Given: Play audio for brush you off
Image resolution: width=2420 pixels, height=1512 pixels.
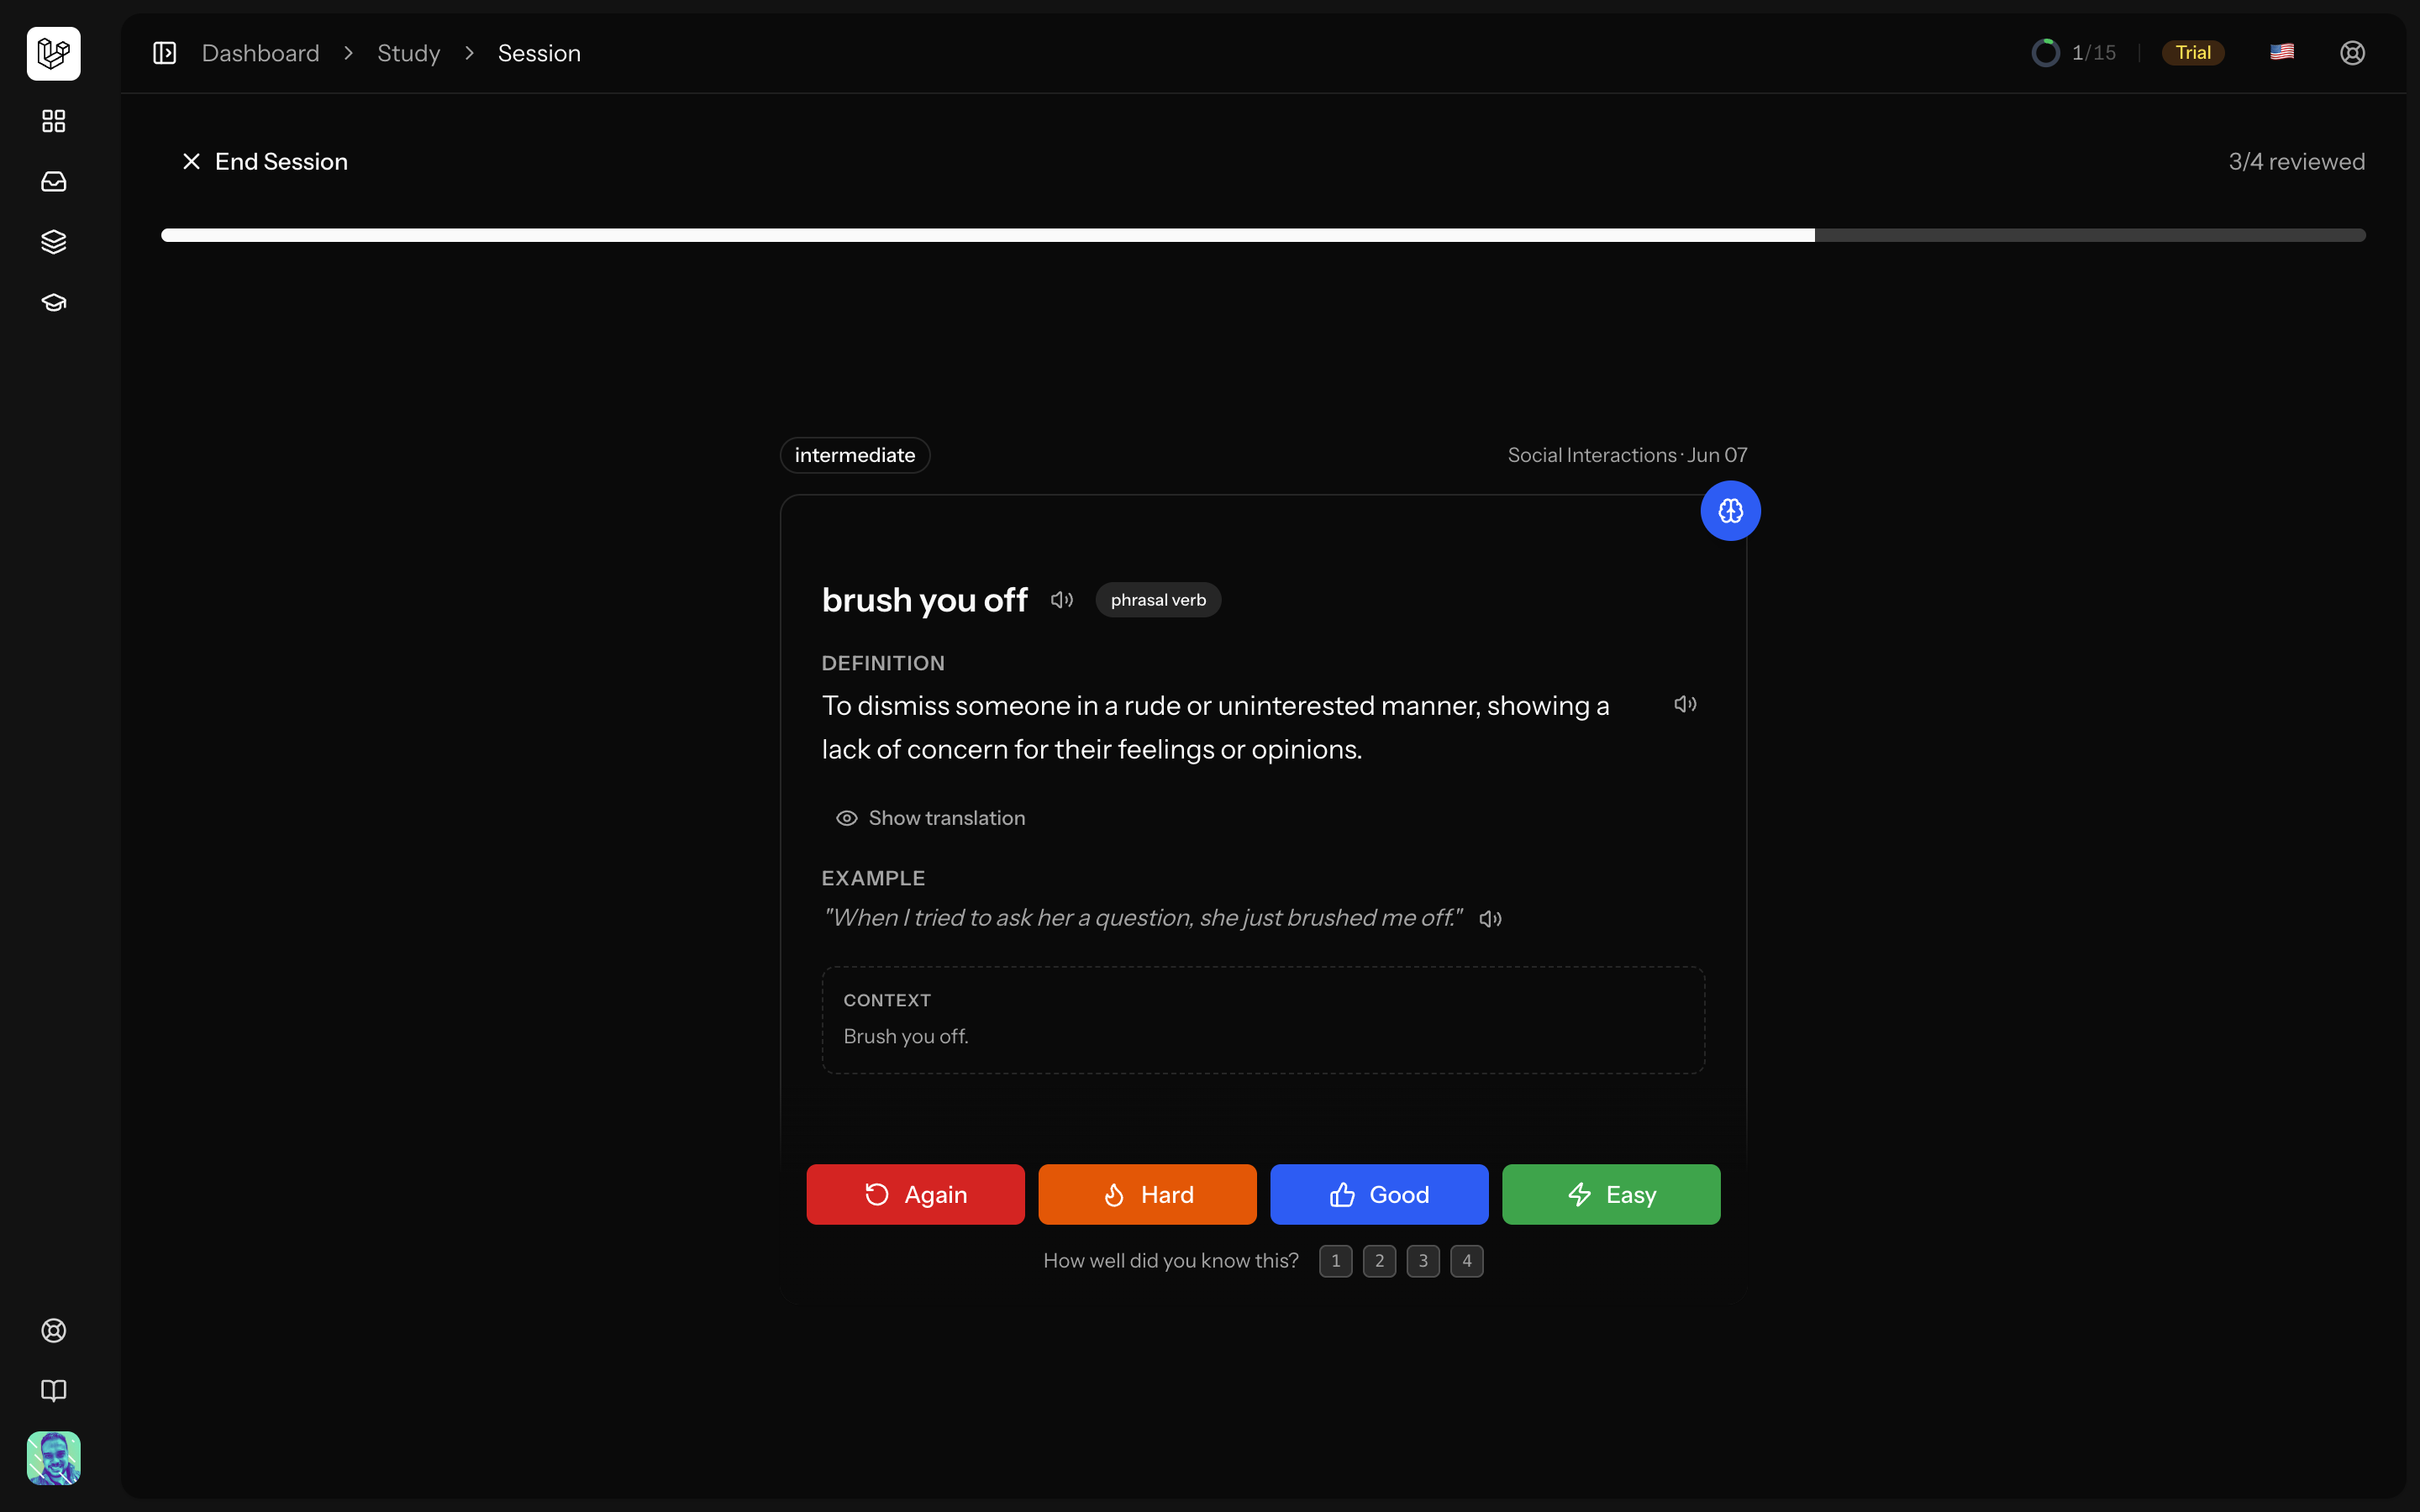Looking at the screenshot, I should pos(1062,600).
